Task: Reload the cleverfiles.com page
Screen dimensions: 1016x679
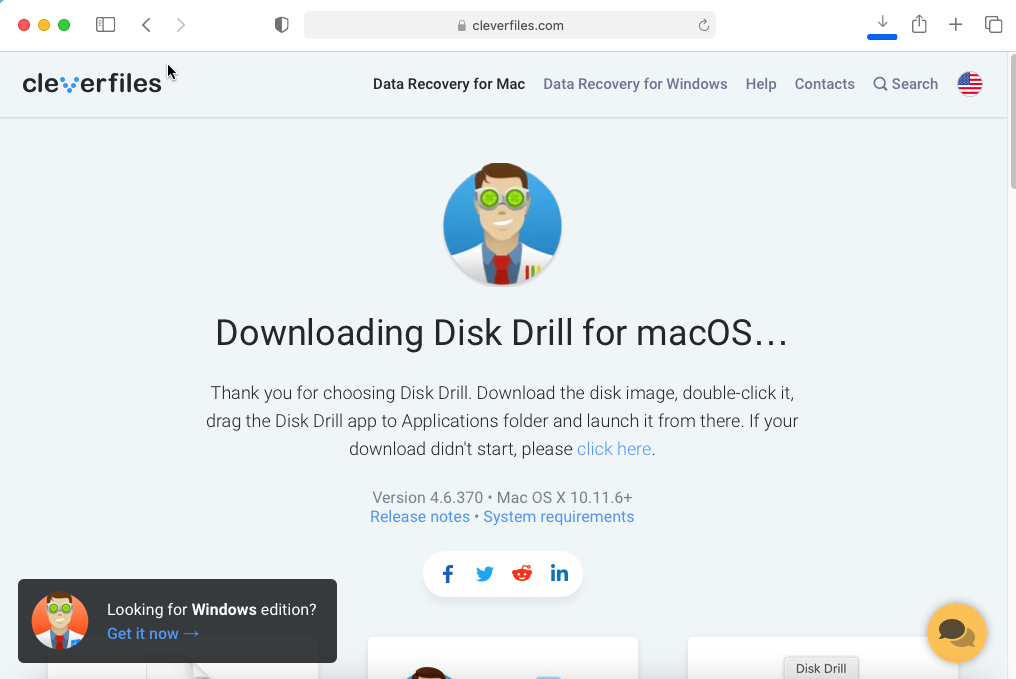Action: coord(704,25)
